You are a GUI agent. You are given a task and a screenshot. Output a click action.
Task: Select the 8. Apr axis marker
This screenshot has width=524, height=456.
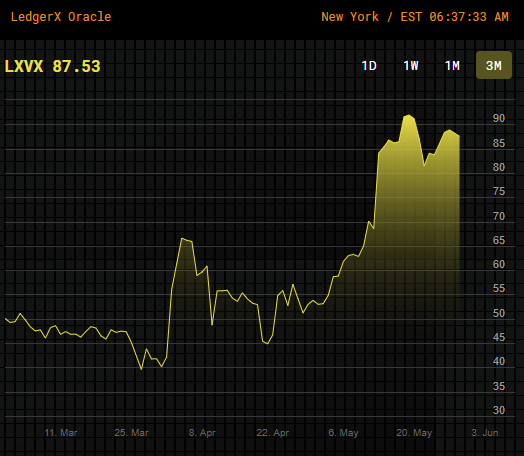pyautogui.click(x=202, y=433)
